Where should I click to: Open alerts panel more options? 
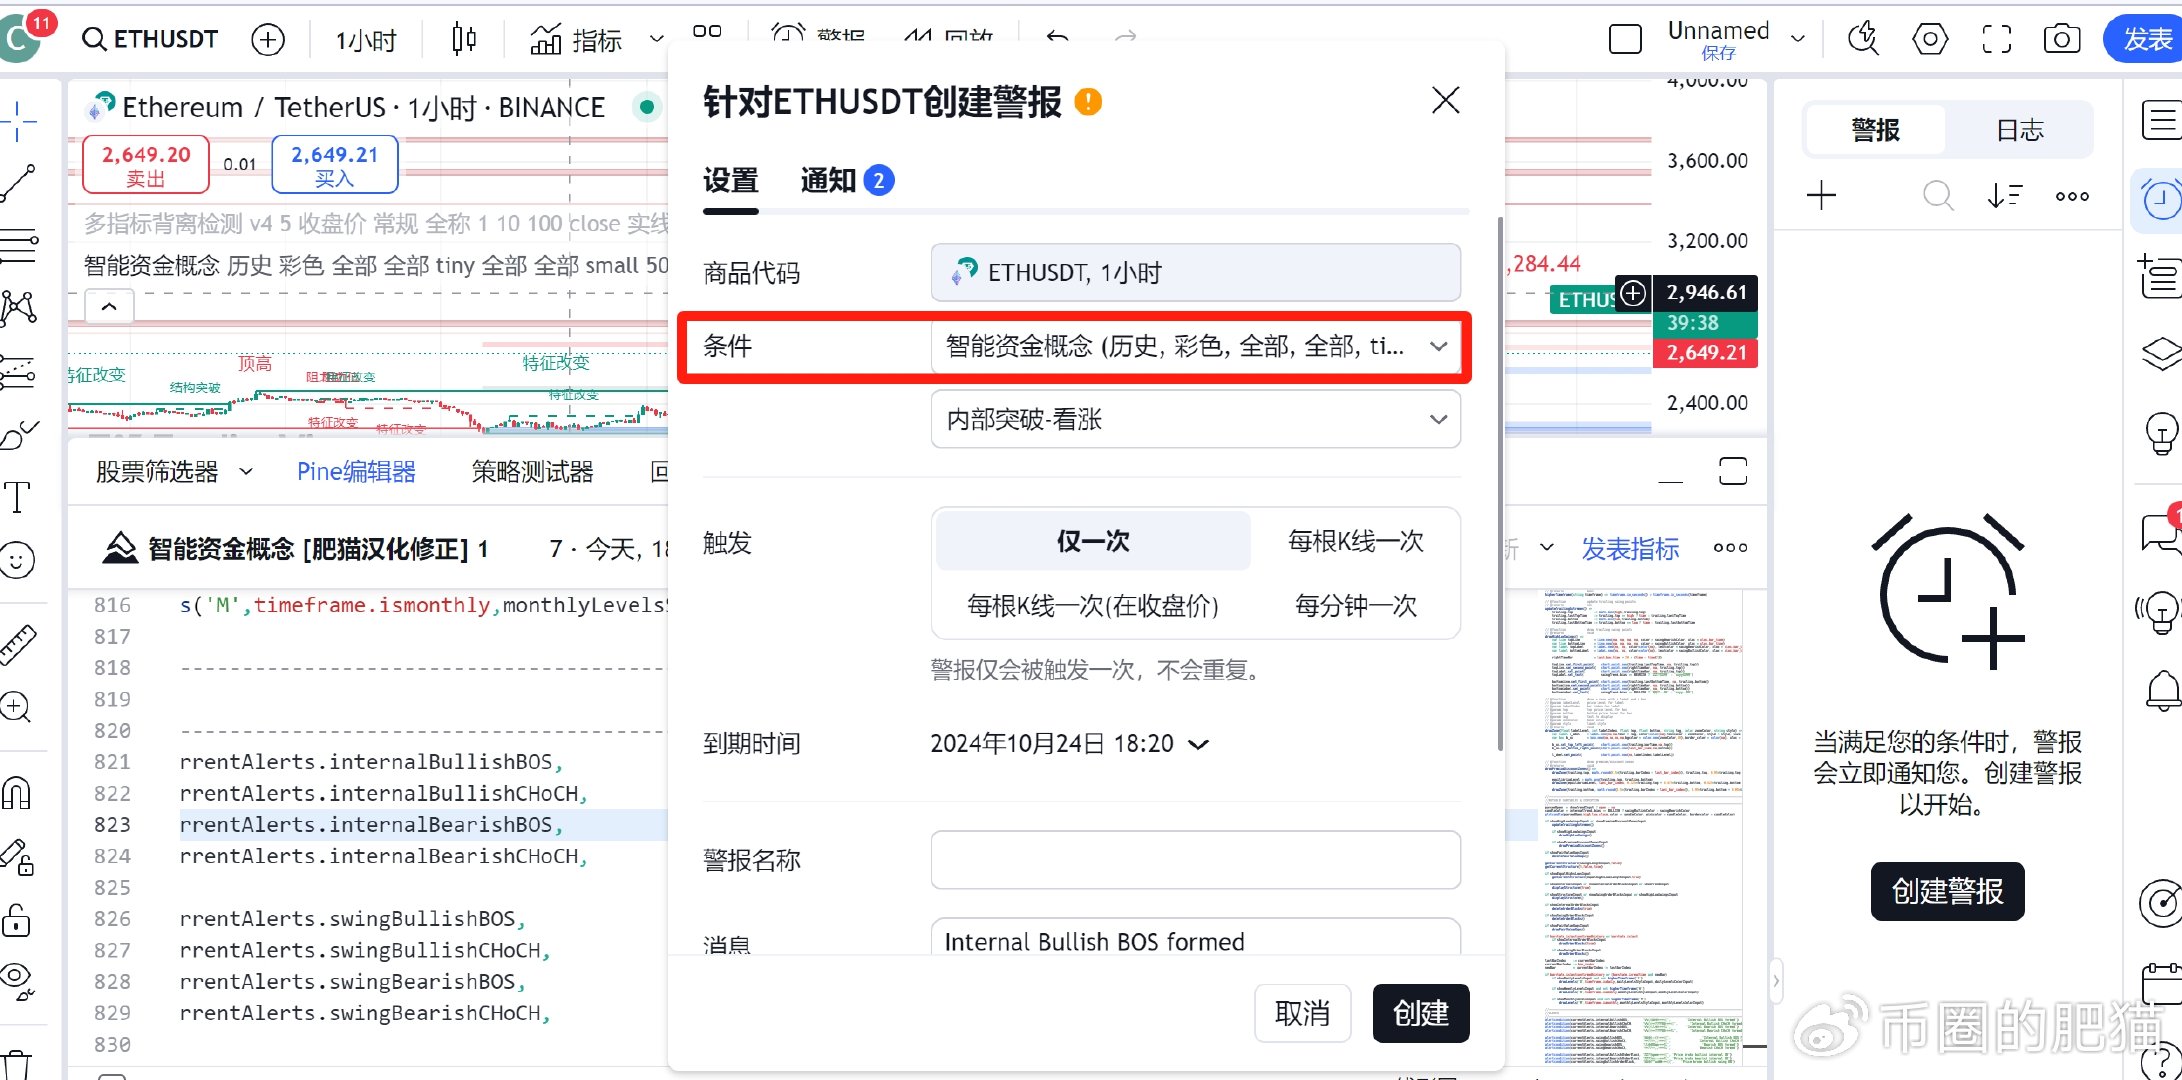(2072, 196)
